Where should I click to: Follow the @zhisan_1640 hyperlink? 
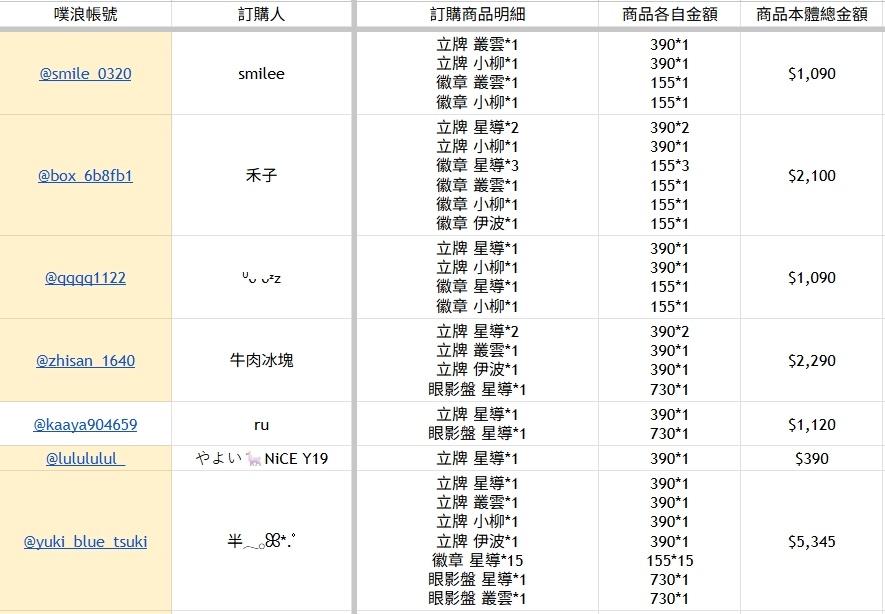click(85, 361)
